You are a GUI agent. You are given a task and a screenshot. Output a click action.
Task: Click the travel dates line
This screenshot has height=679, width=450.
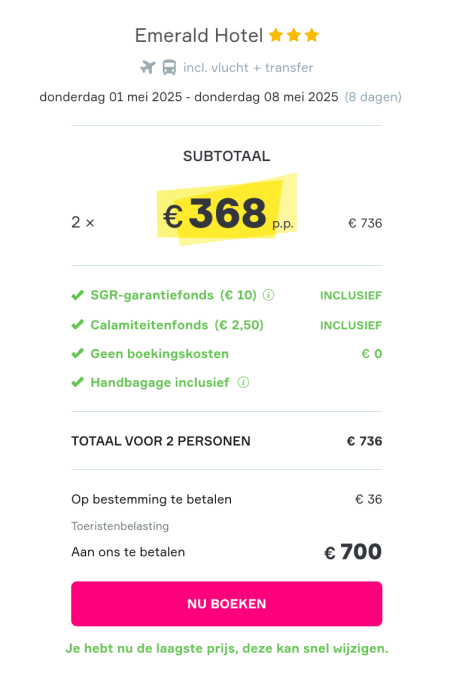[x=220, y=97]
